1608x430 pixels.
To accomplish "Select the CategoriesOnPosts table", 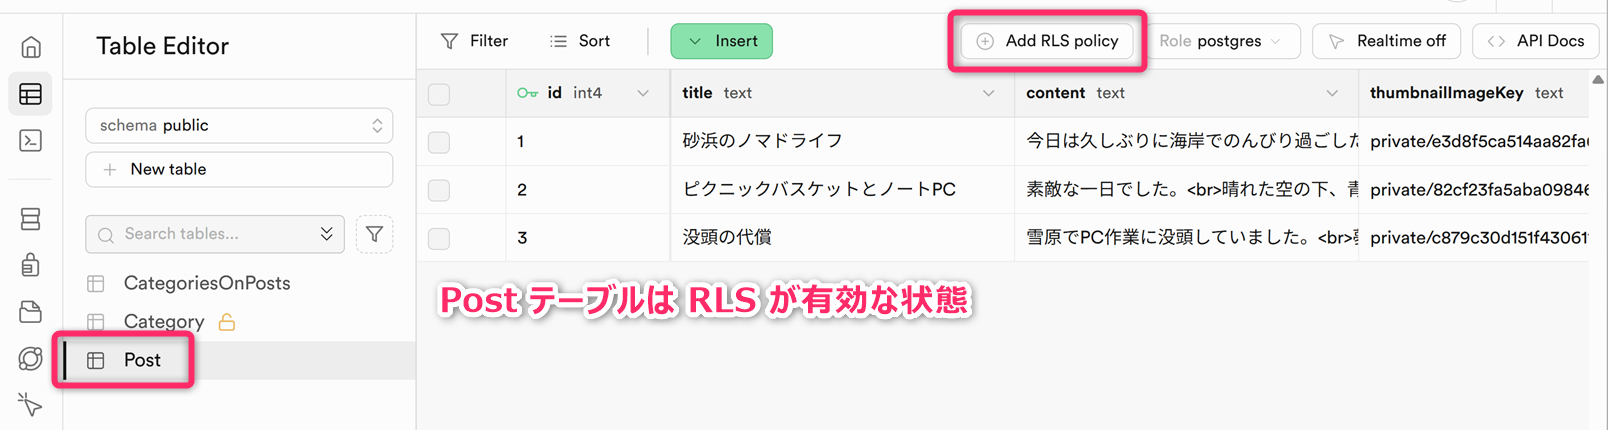I will [206, 283].
